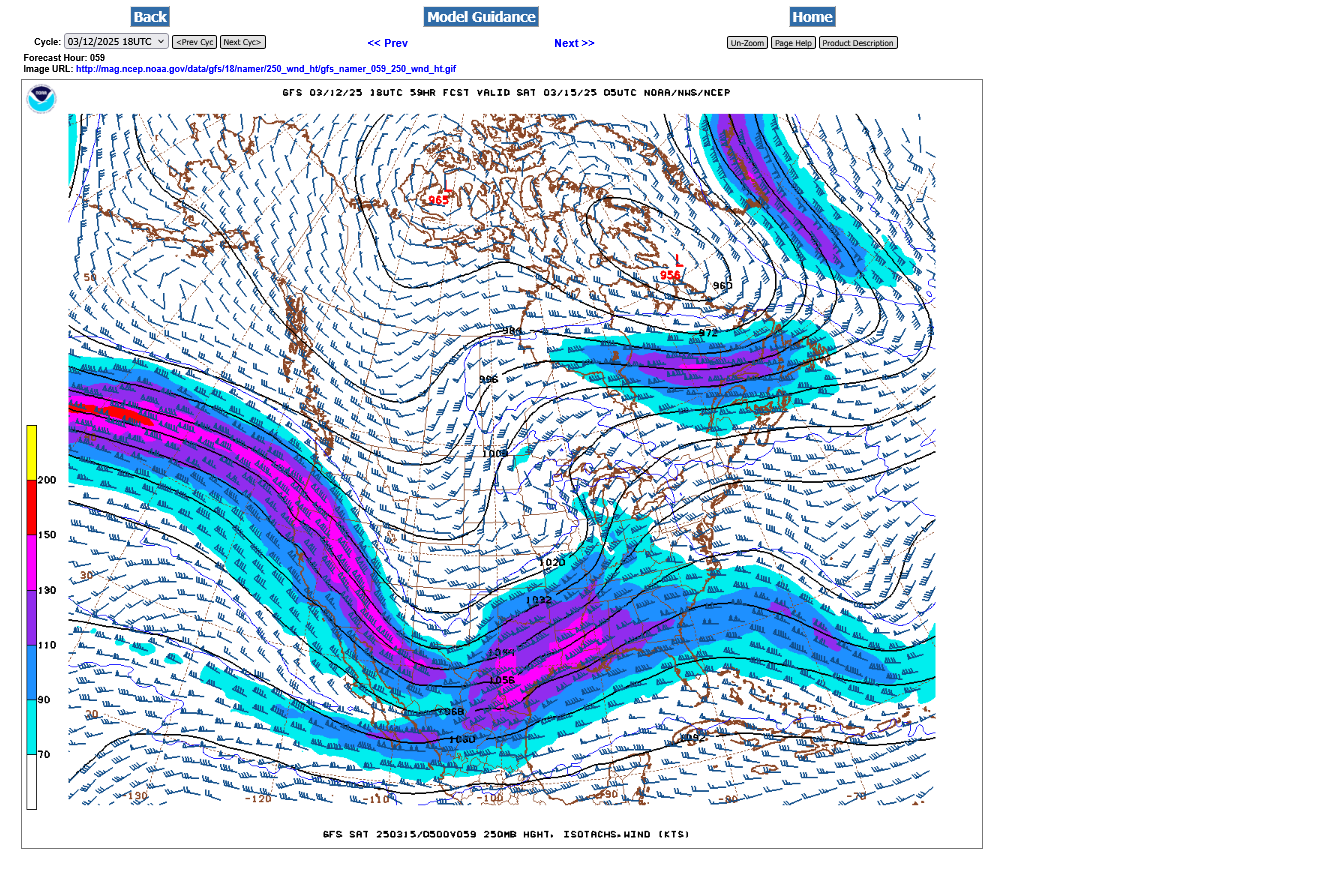Open the Model Guidance page
The height and width of the screenshot is (873, 1321).
pos(481,16)
